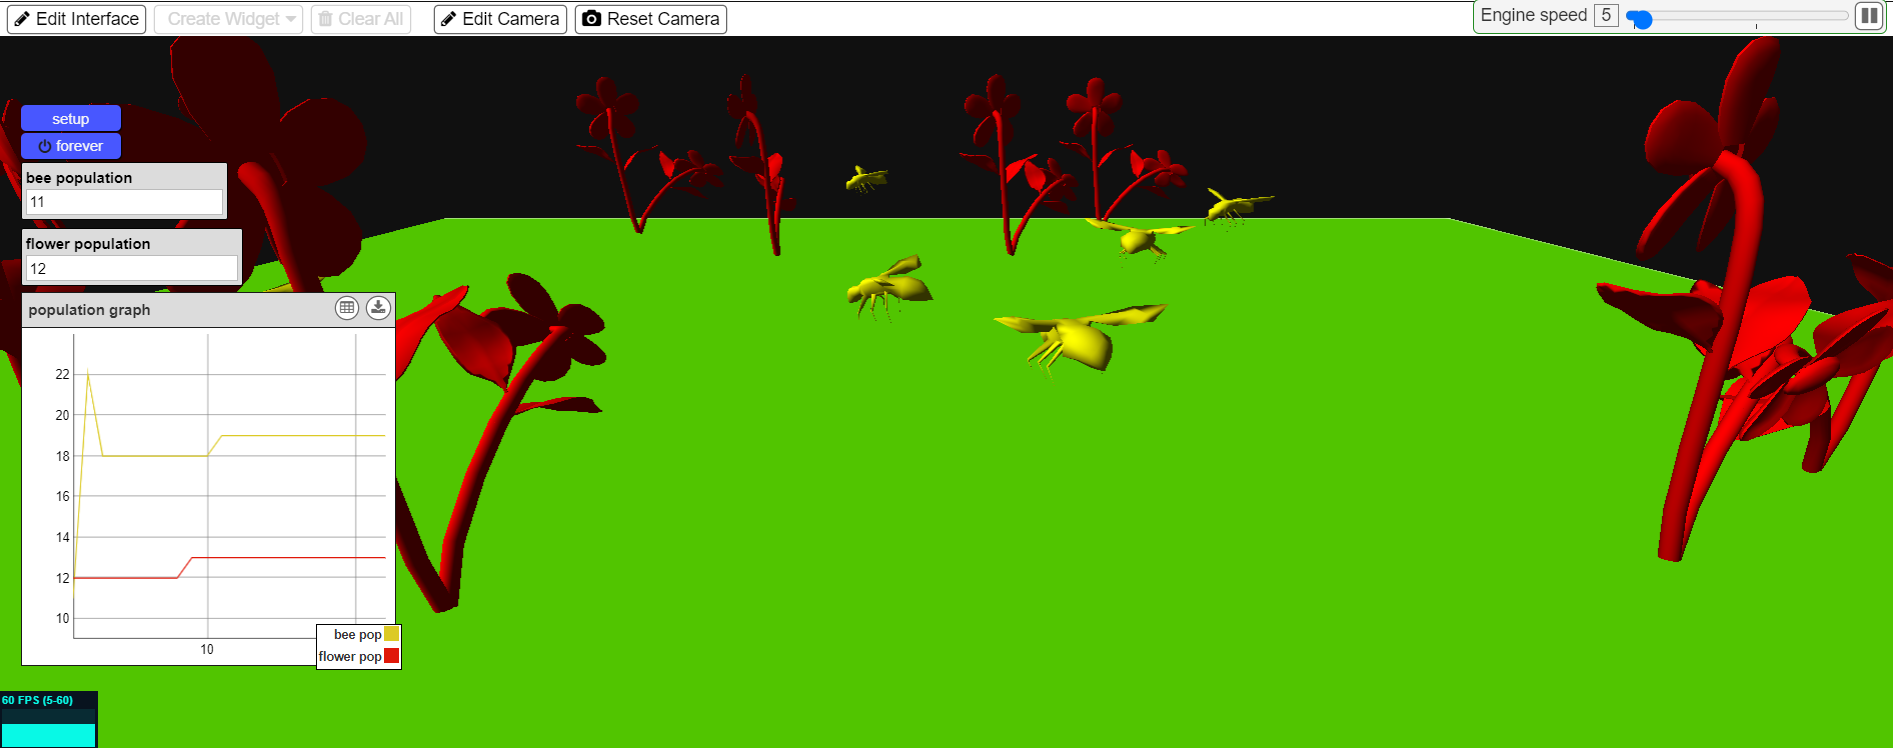
Task: Select the population graph title bar
Action: pyautogui.click(x=170, y=310)
